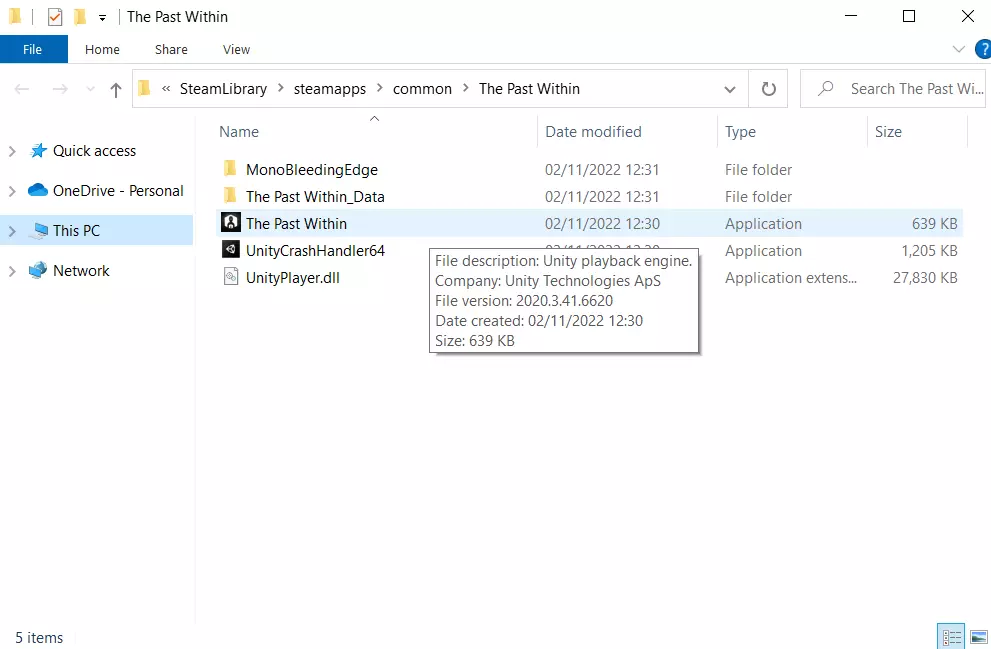Expand the Quick access tree node
The image size is (991, 649).
(12, 151)
